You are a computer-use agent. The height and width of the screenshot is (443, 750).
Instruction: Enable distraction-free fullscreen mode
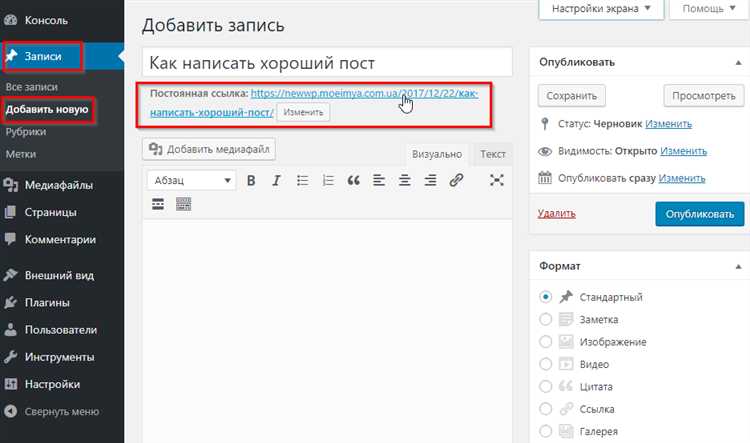(x=496, y=180)
